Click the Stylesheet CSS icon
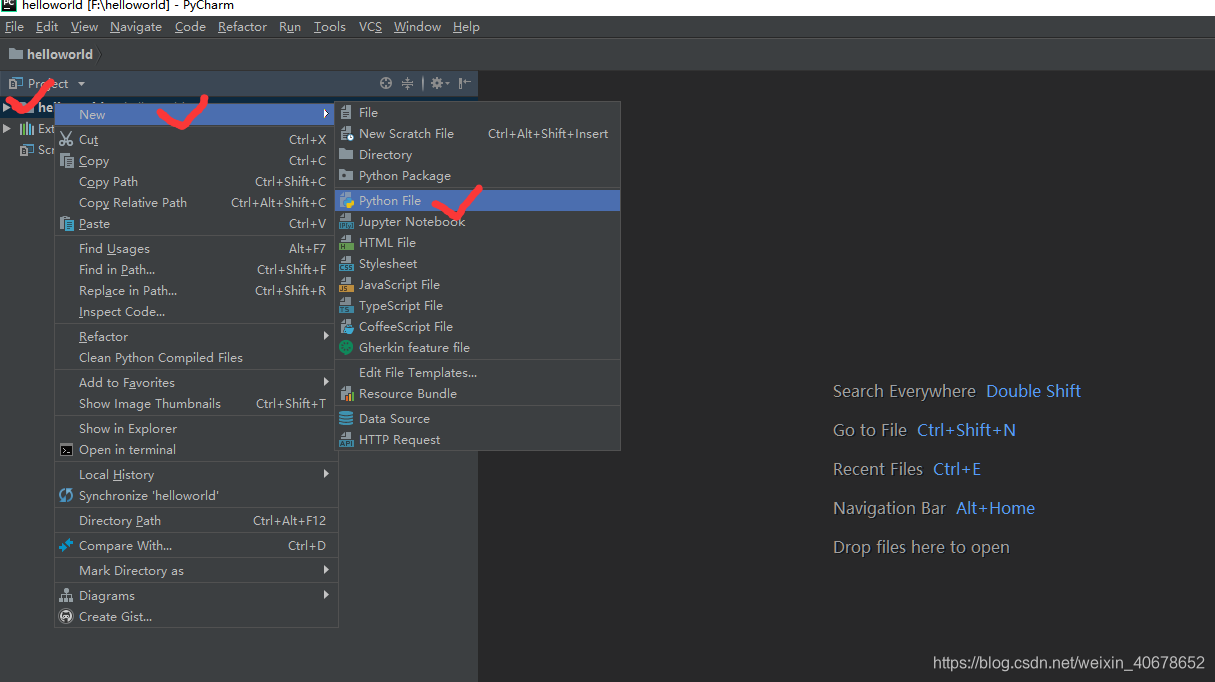 pos(346,264)
